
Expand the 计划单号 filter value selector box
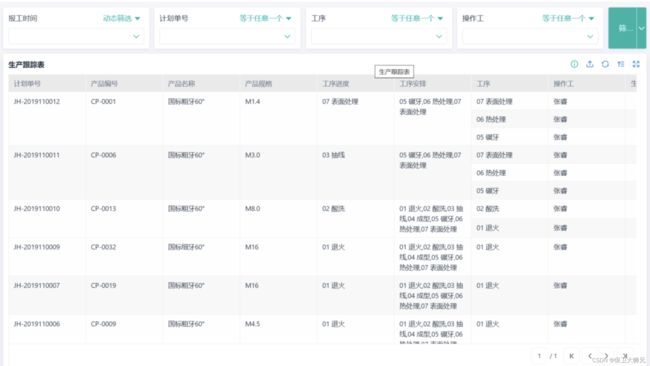click(227, 36)
